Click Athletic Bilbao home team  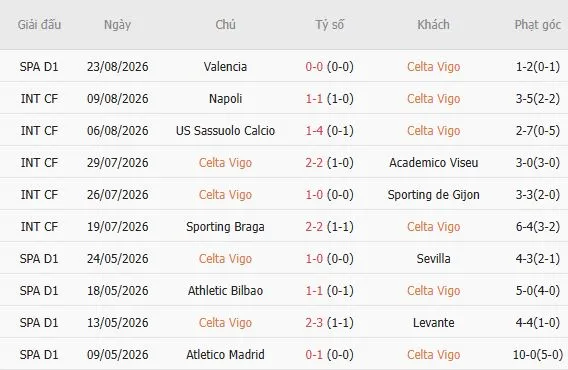[x=225, y=291]
